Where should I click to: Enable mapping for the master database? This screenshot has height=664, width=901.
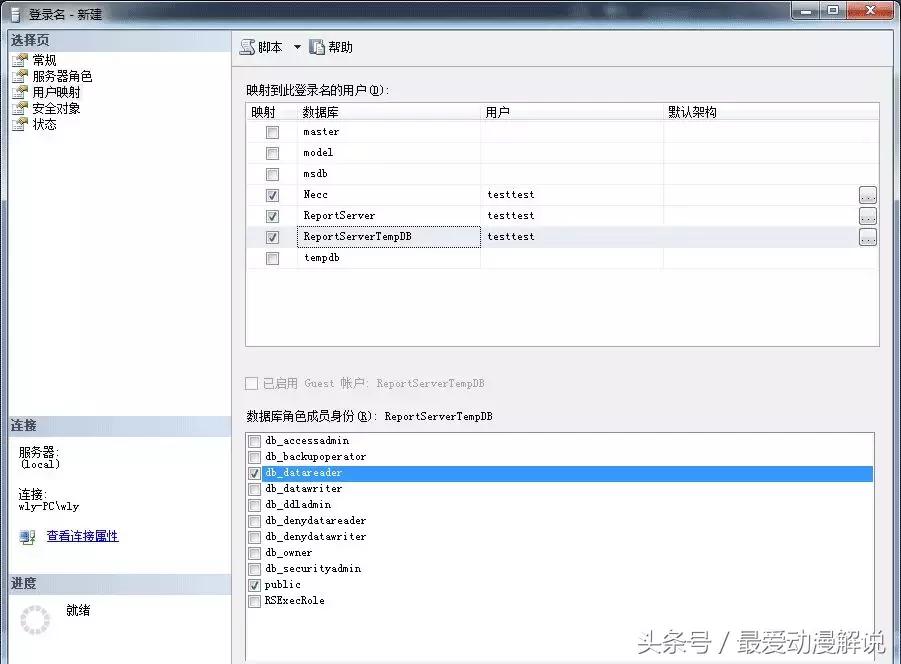click(x=273, y=131)
